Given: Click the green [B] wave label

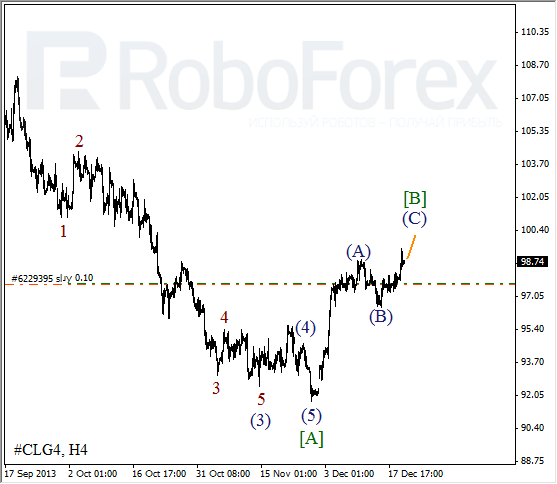Looking at the screenshot, I should 415,198.
